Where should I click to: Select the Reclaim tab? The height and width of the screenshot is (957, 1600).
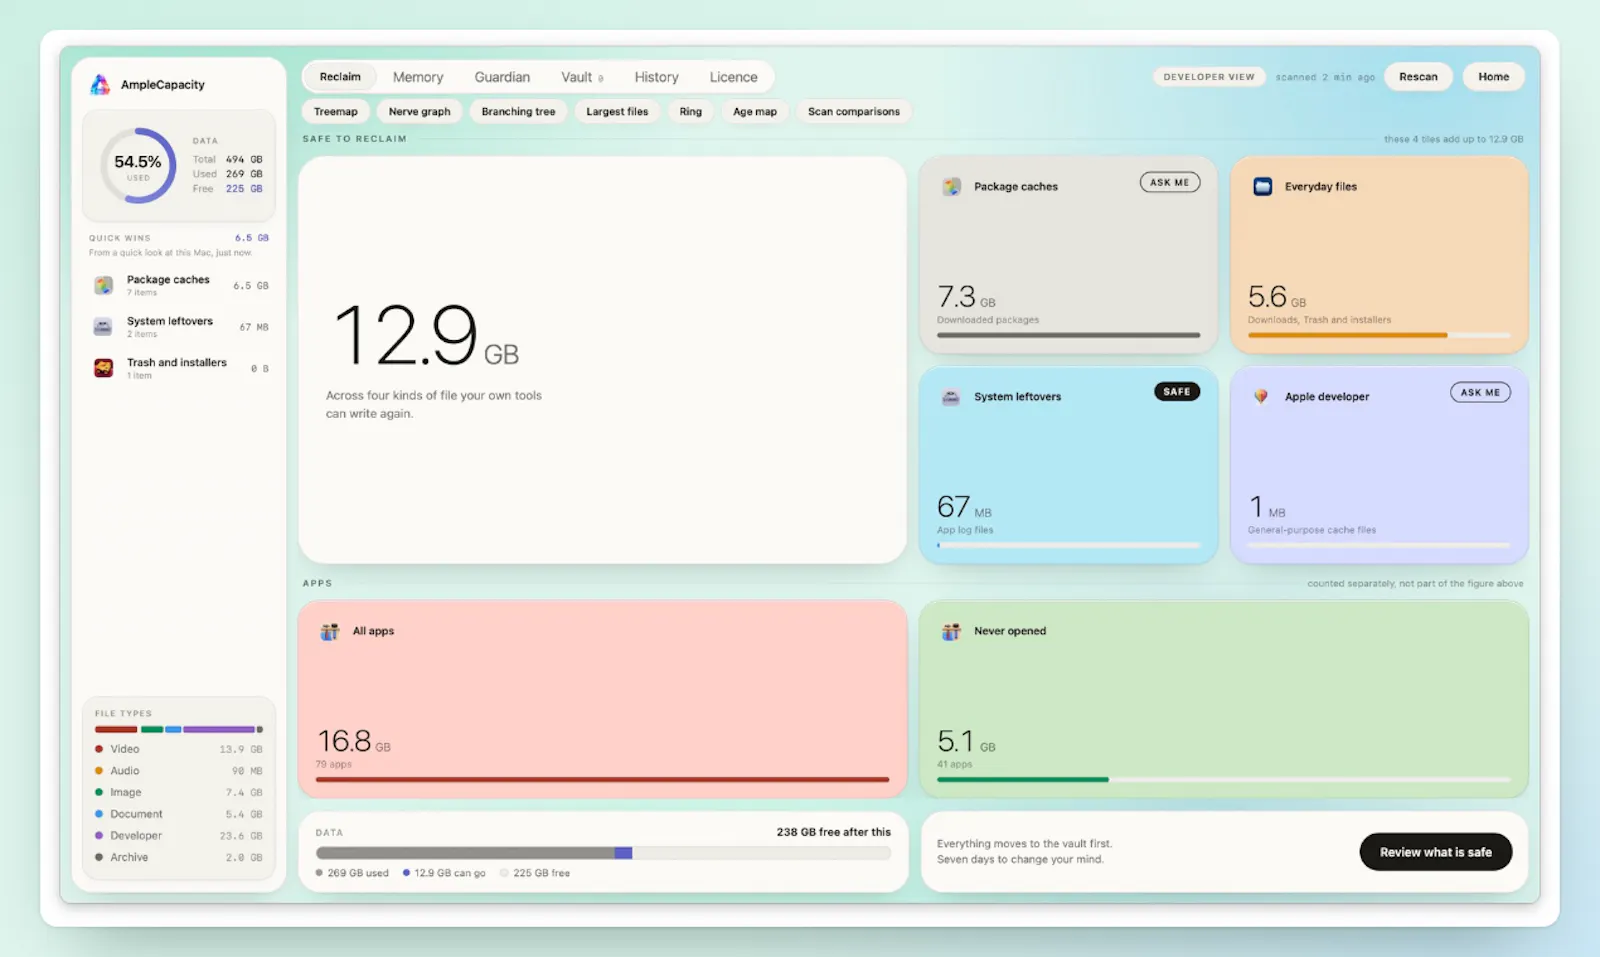click(340, 77)
